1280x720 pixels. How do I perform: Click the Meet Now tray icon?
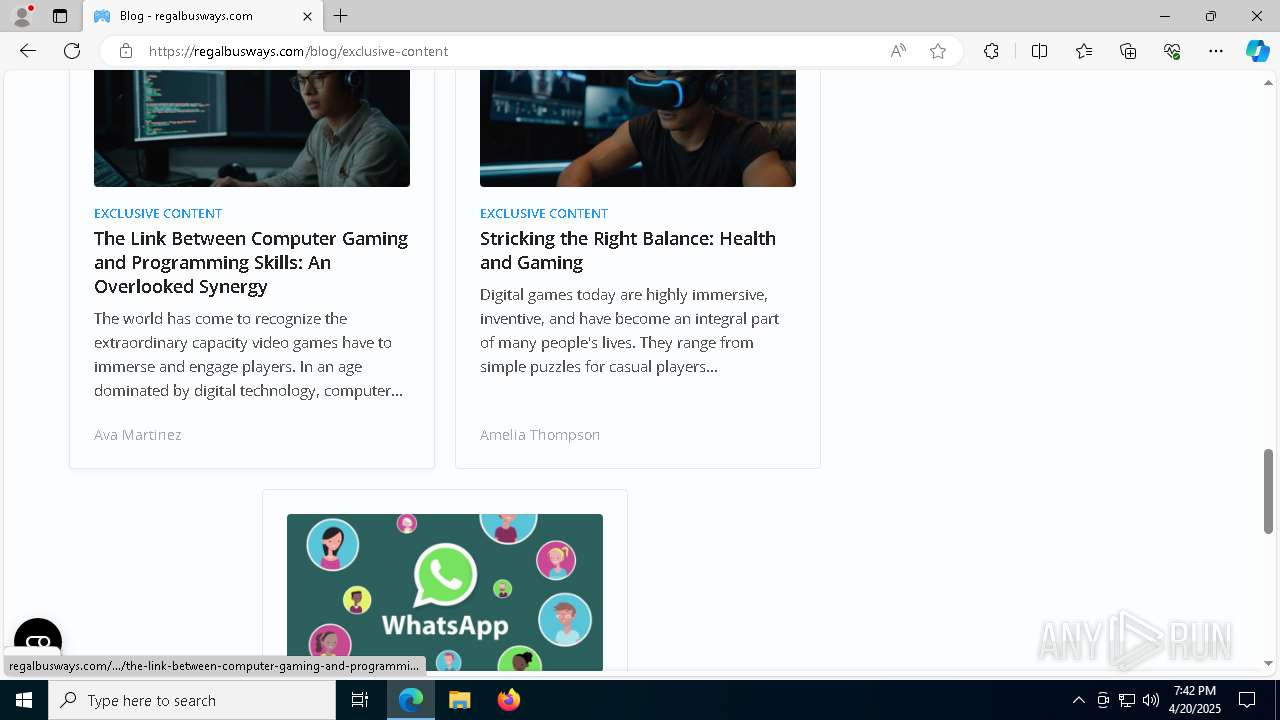click(1103, 700)
